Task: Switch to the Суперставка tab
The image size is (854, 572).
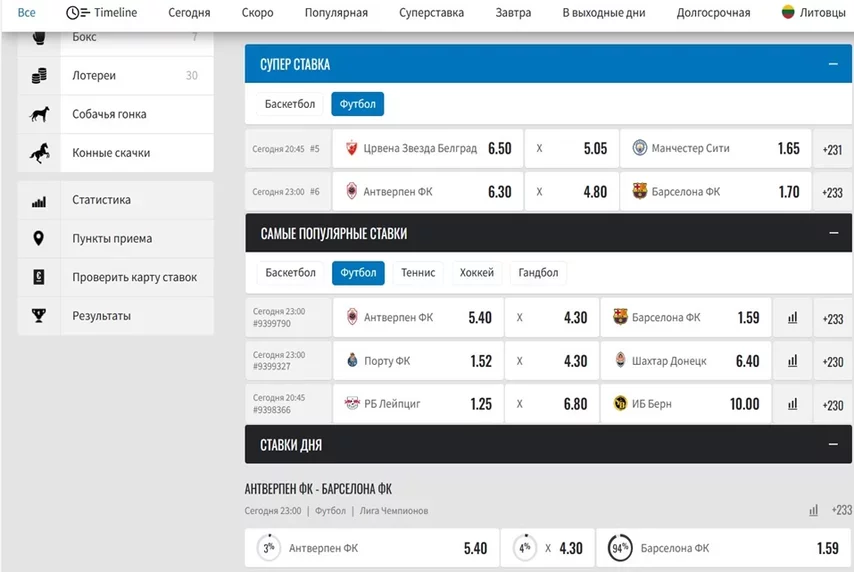Action: point(431,13)
